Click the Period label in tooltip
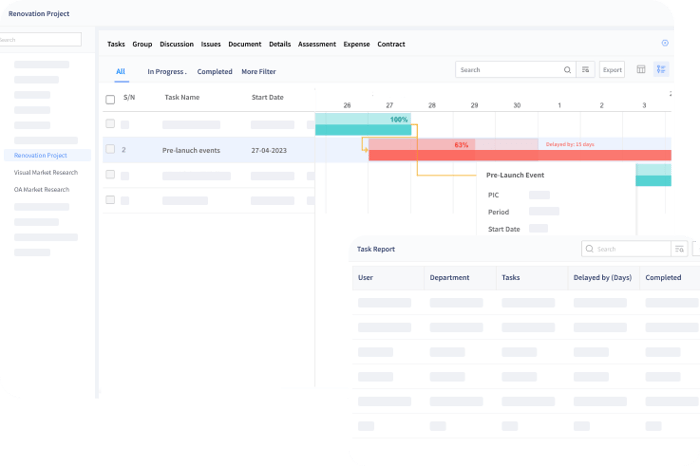This screenshot has height=466, width=700. coord(498,212)
